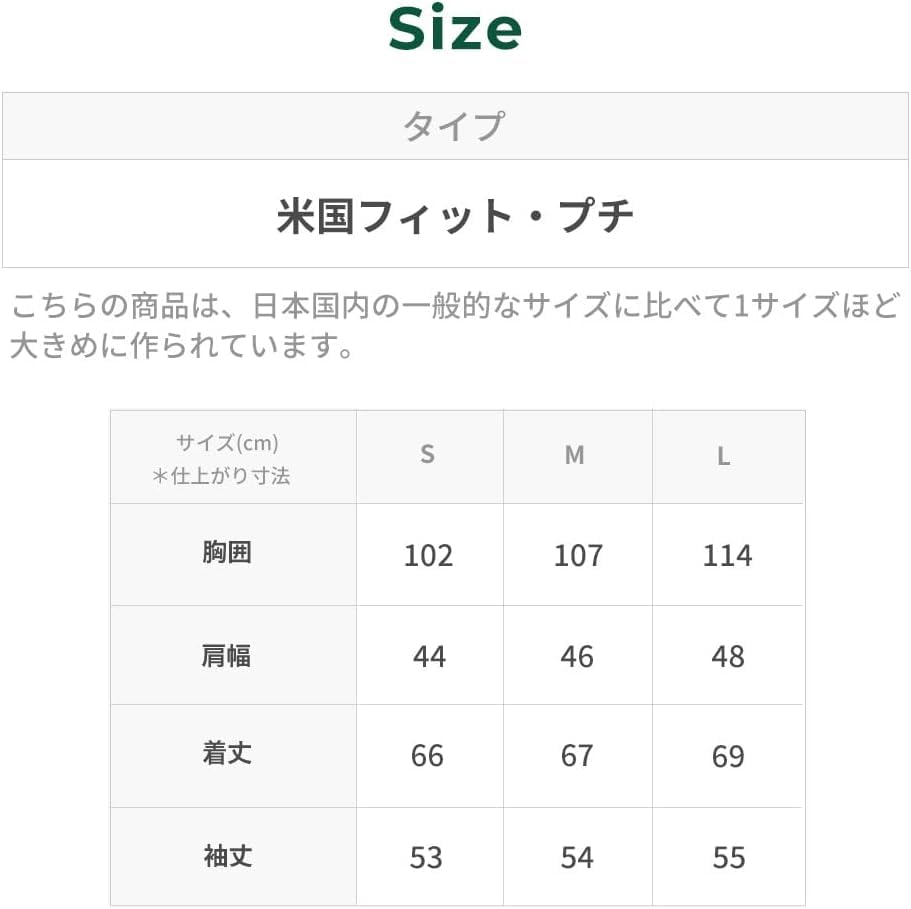This screenshot has width=911, height=909.
Task: Click length value 69 for size L
Action: [x=727, y=756]
